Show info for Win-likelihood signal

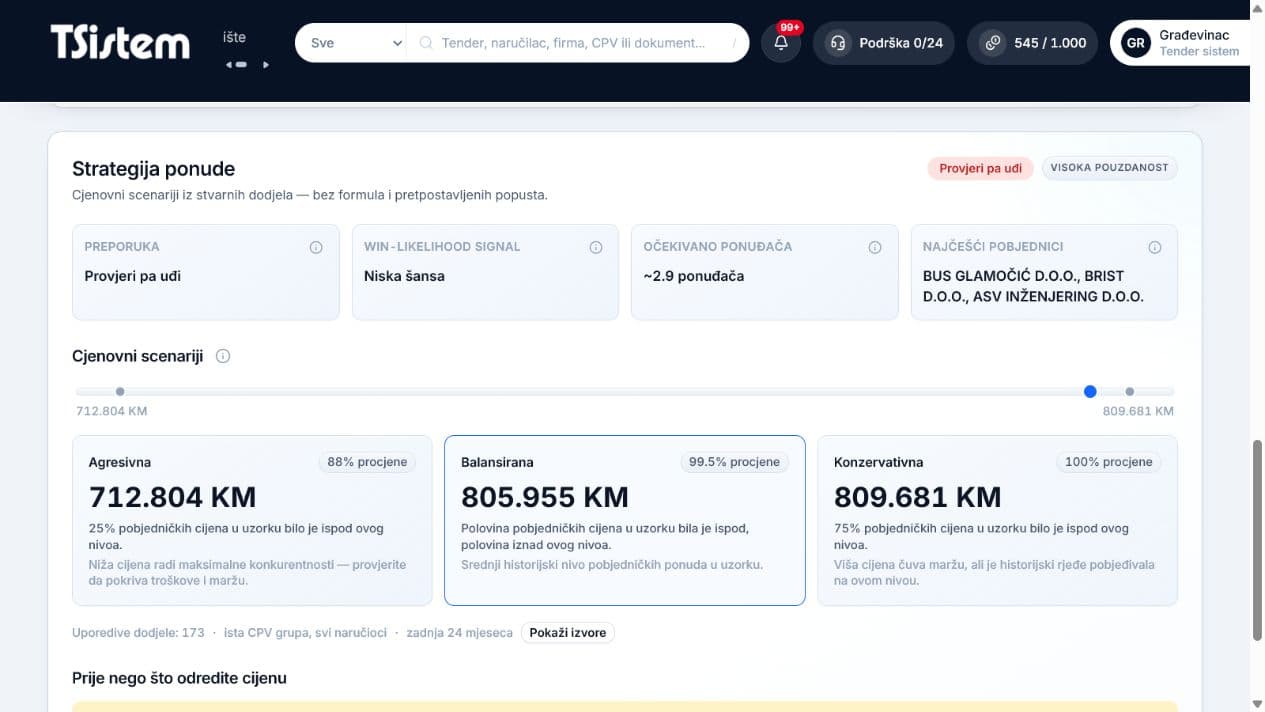[x=596, y=247]
